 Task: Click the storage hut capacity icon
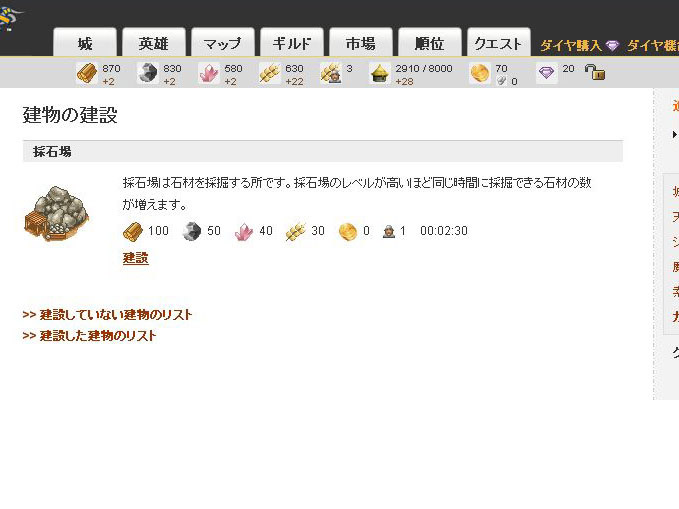click(380, 73)
